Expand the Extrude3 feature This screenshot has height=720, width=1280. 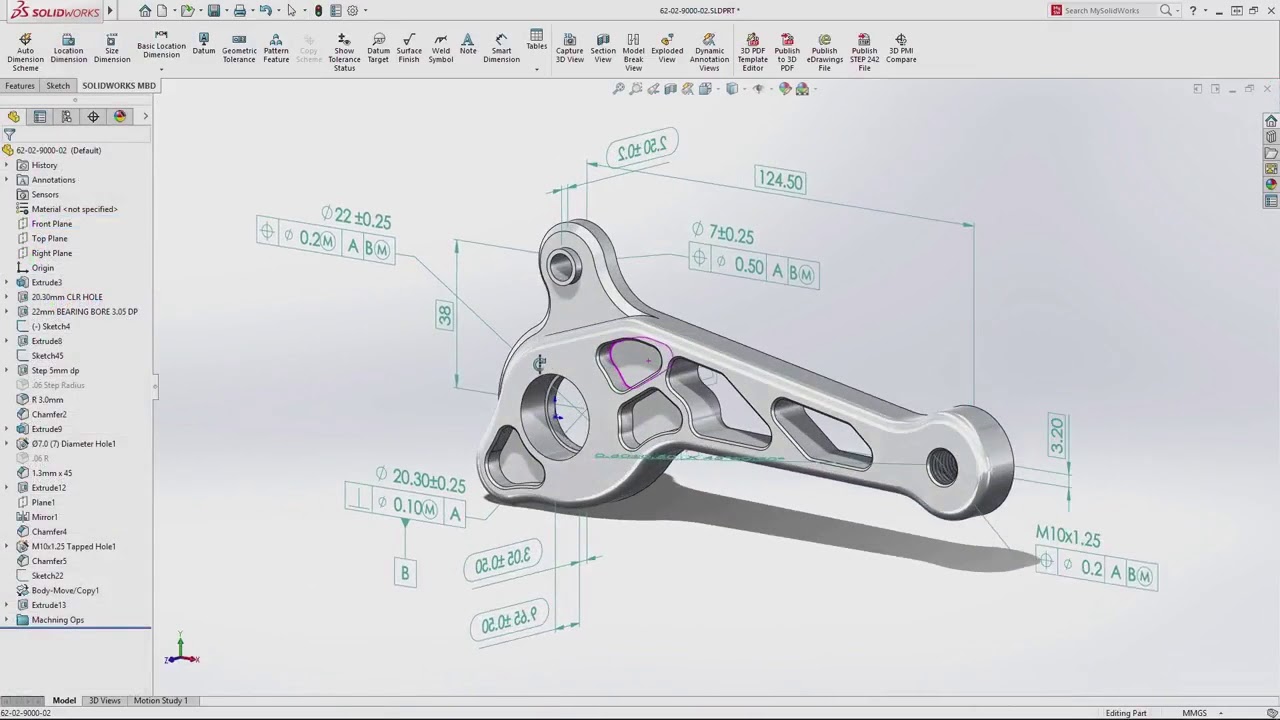(x=7, y=282)
